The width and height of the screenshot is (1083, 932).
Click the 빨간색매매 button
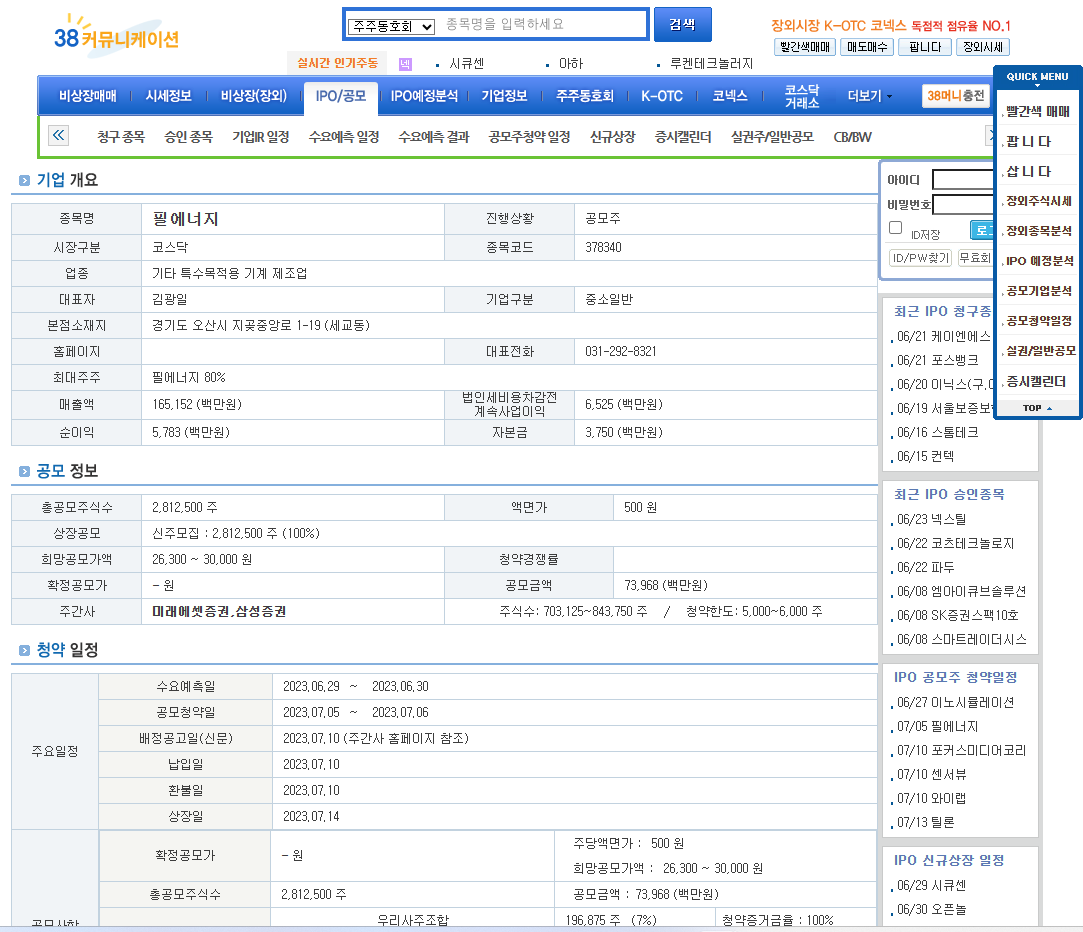(805, 47)
